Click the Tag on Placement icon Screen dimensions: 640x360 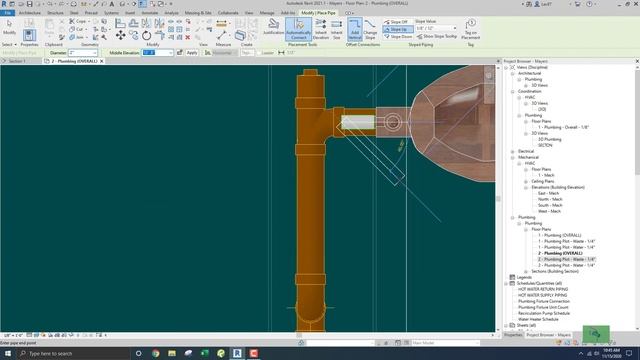pos(470,29)
